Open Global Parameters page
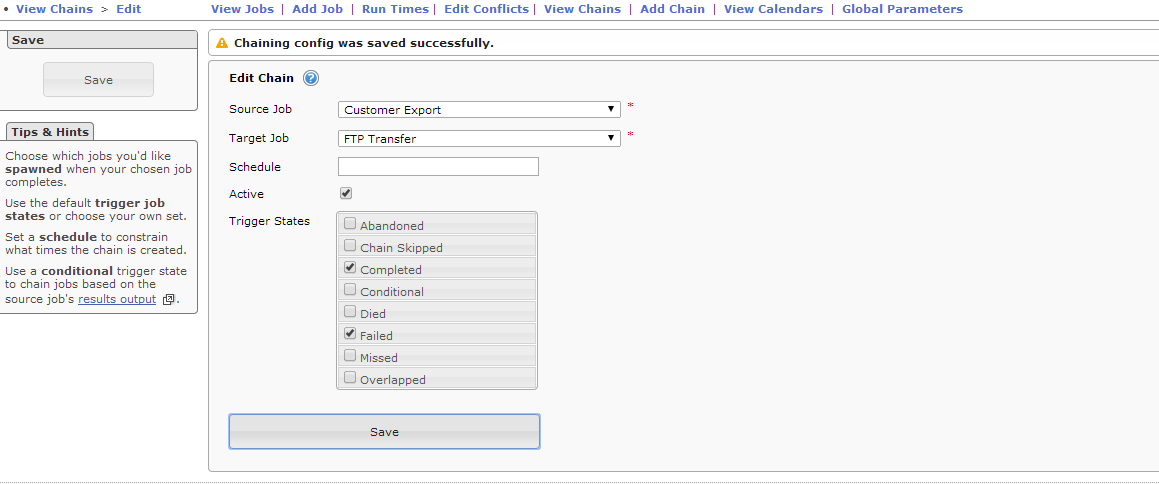The width and height of the screenshot is (1159, 484). pyautogui.click(x=902, y=9)
